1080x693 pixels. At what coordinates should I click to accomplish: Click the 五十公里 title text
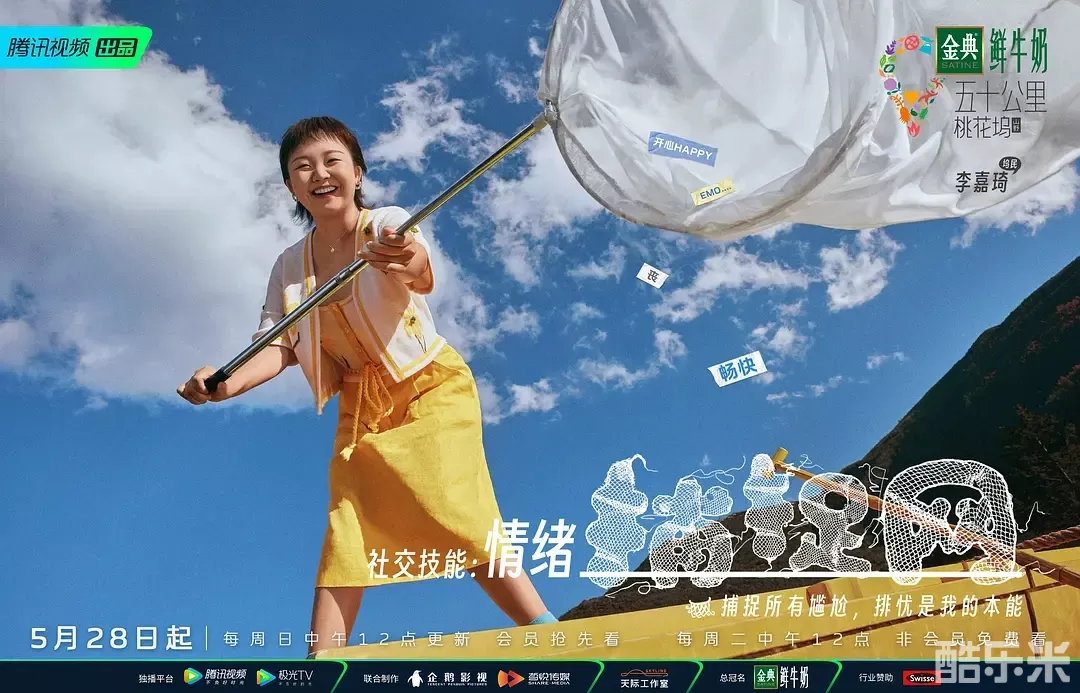[x=1000, y=97]
